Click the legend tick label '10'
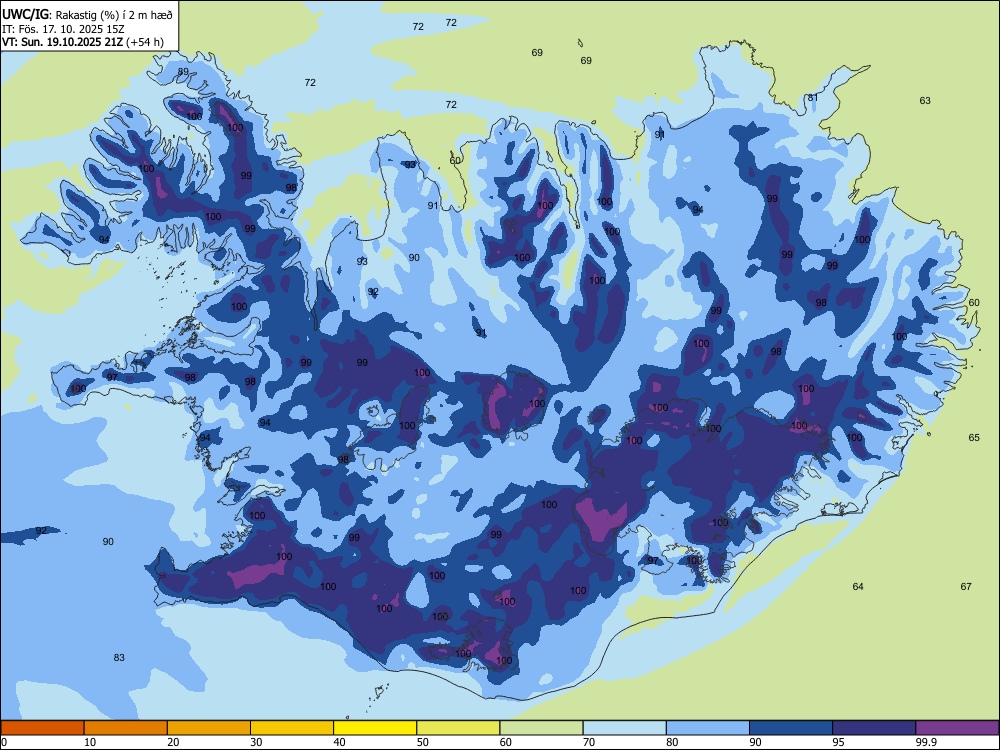This screenshot has width=1000, height=750. 90,742
